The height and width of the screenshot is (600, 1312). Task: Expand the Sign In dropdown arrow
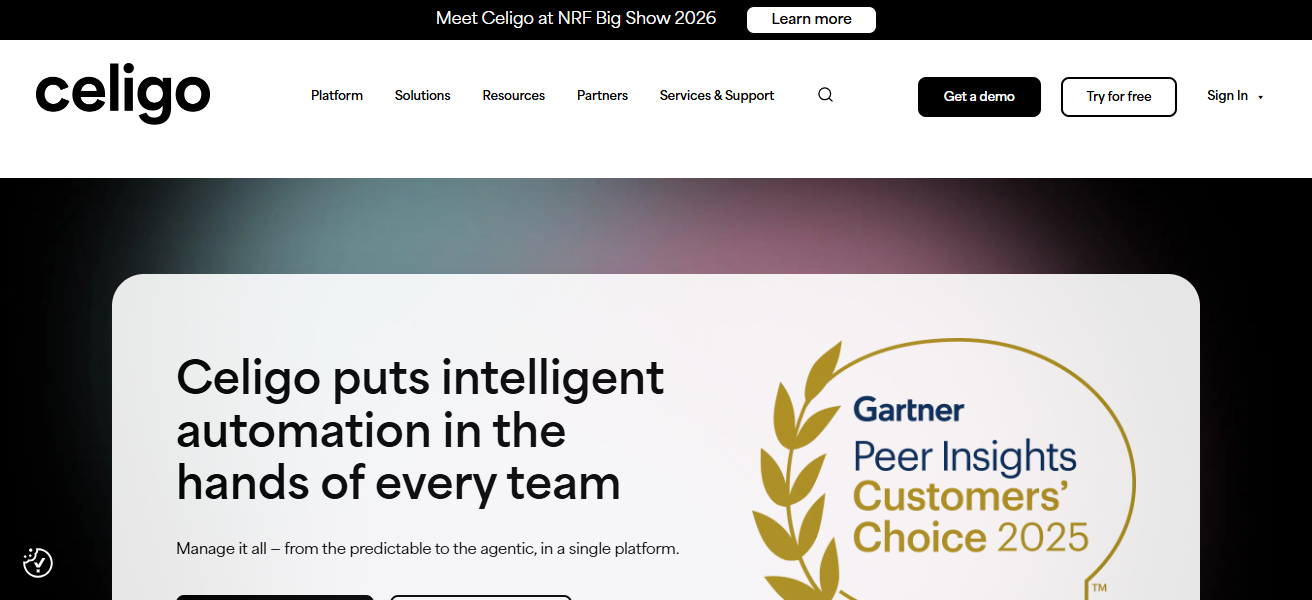[1260, 97]
